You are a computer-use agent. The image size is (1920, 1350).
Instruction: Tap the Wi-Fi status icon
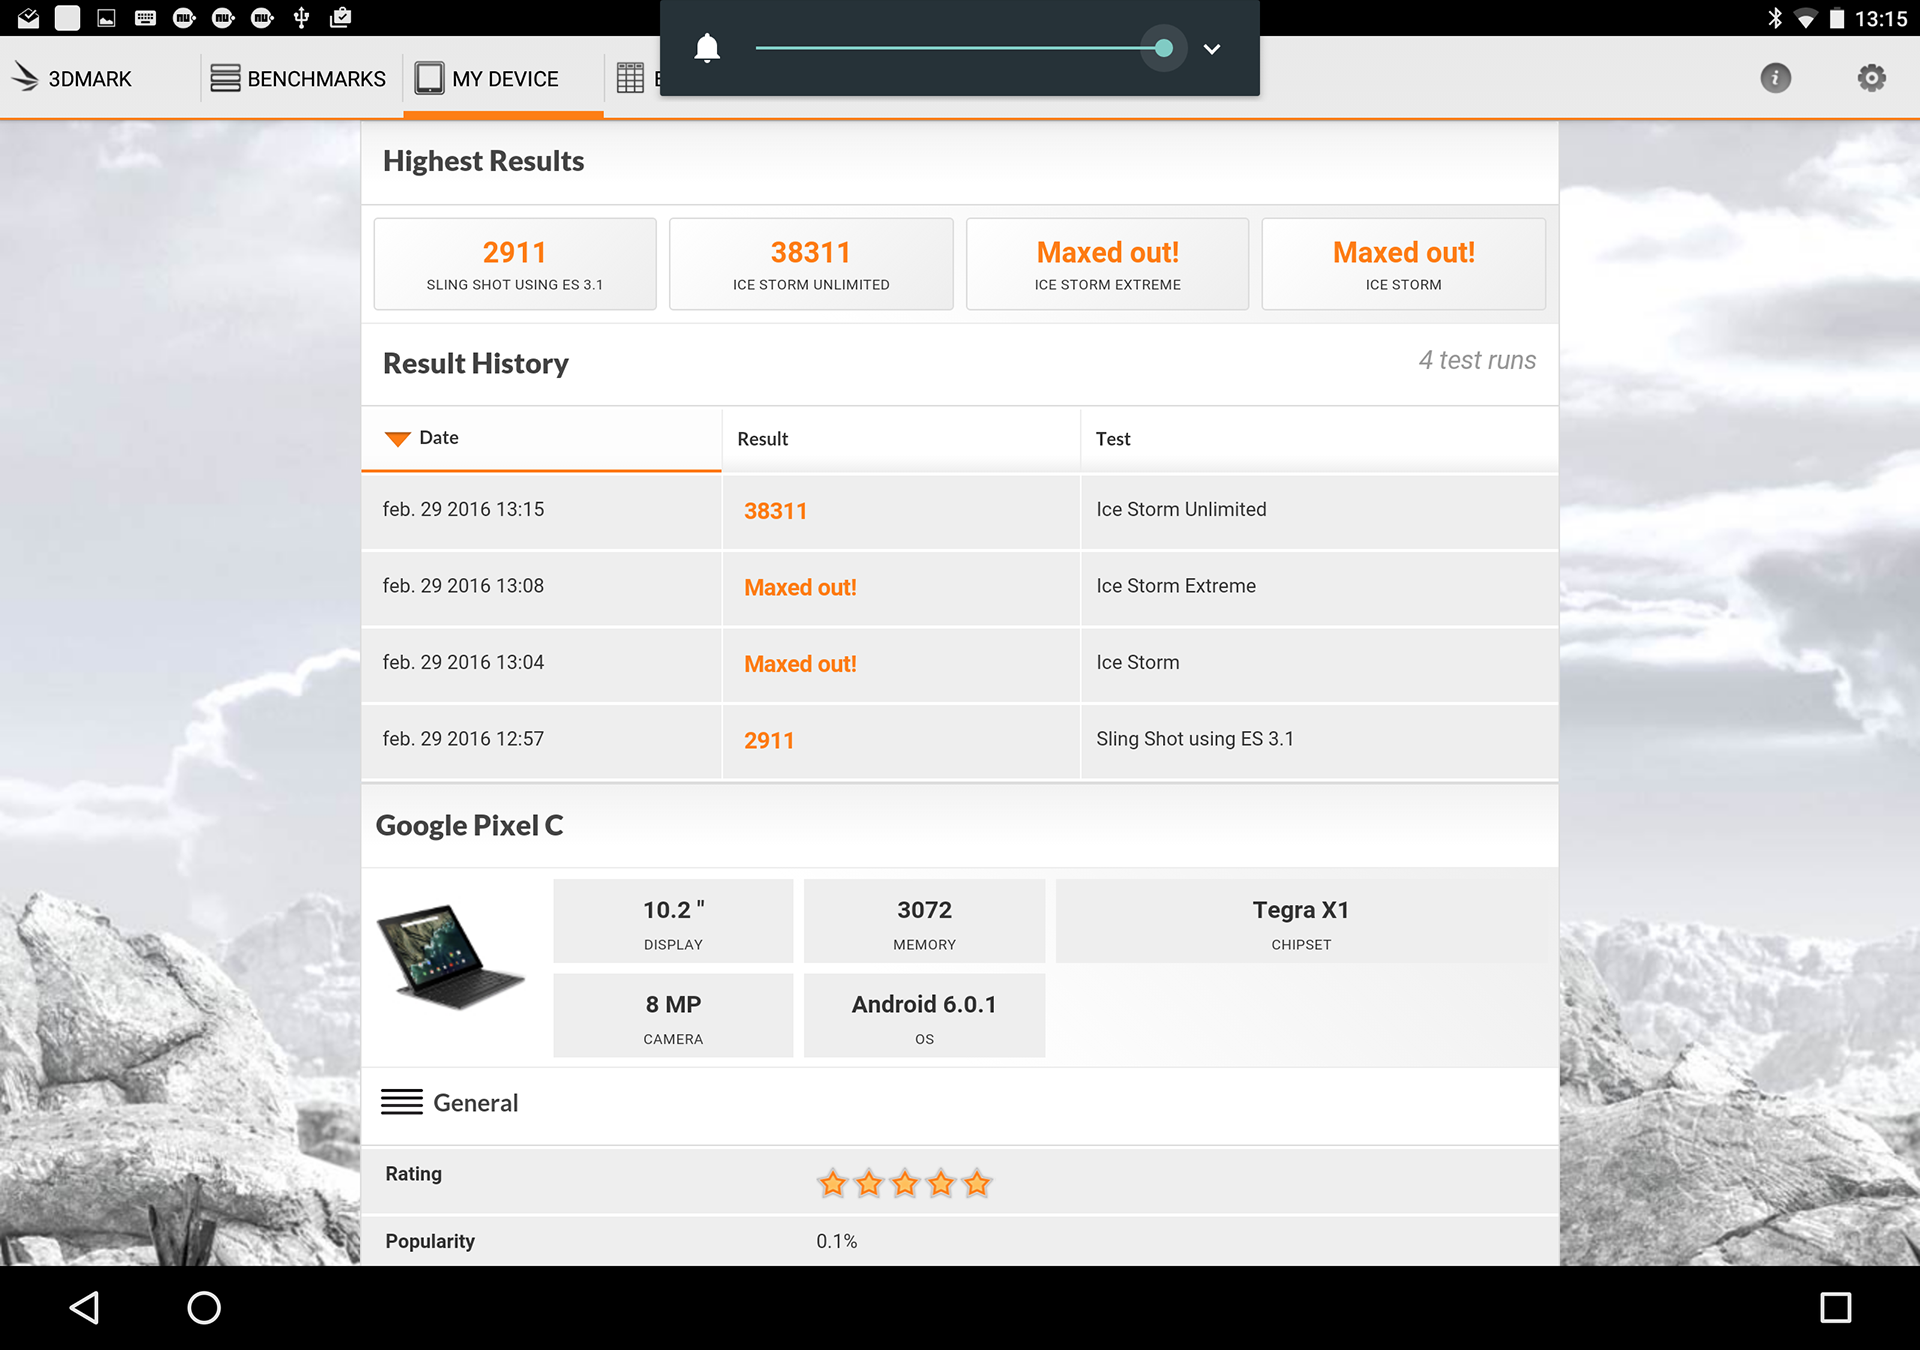[x=1805, y=19]
